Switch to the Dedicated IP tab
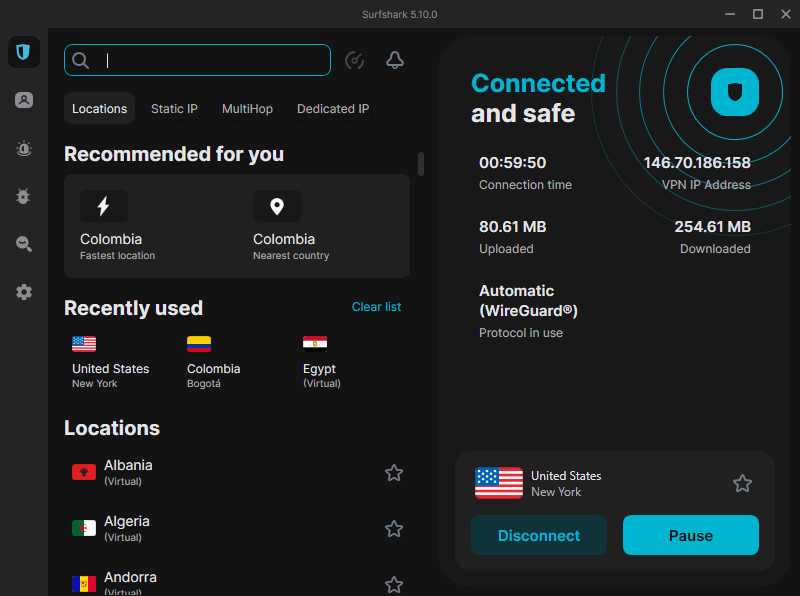Viewport: 800px width, 596px height. point(333,108)
